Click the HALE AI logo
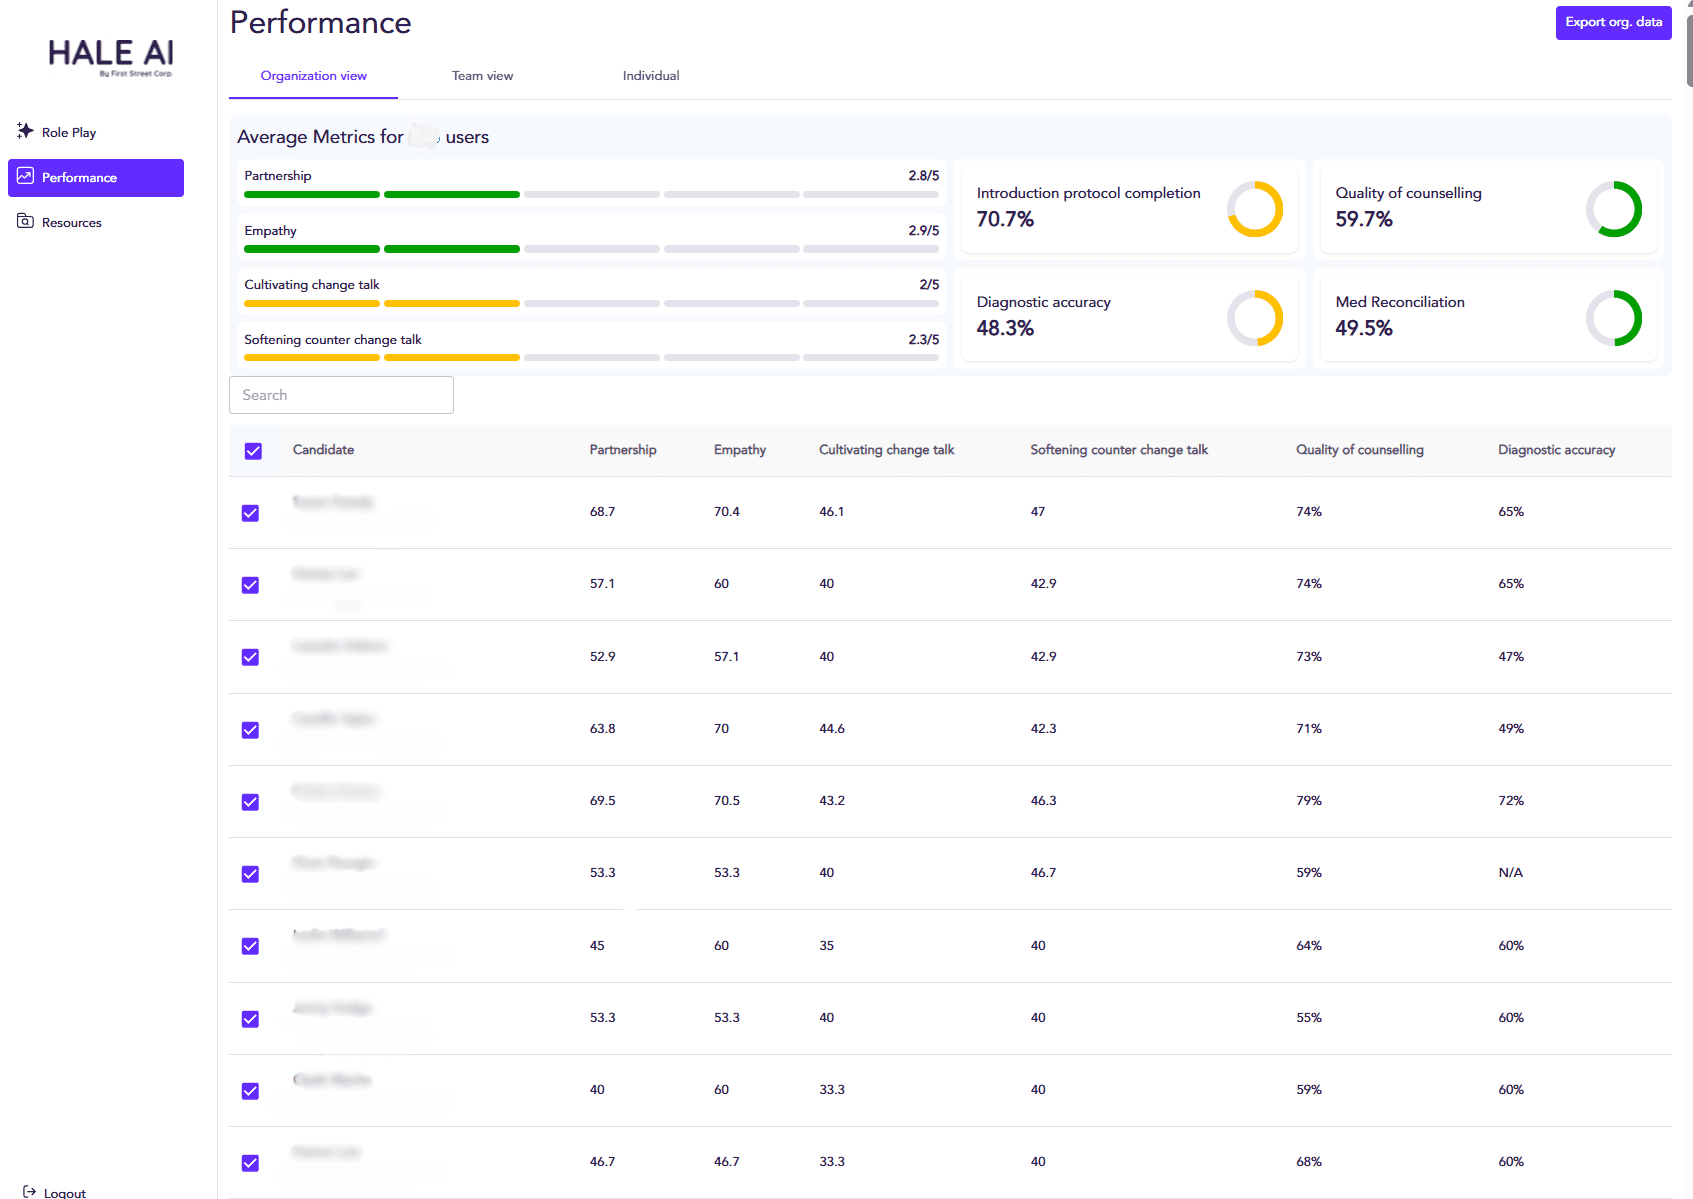Screen dimensions: 1693x1199 (111, 56)
